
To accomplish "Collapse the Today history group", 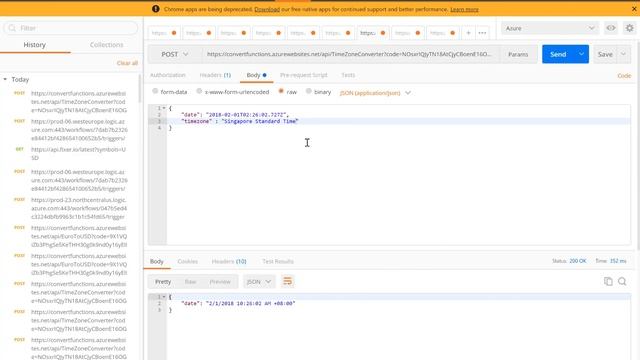I will coord(5,79).
